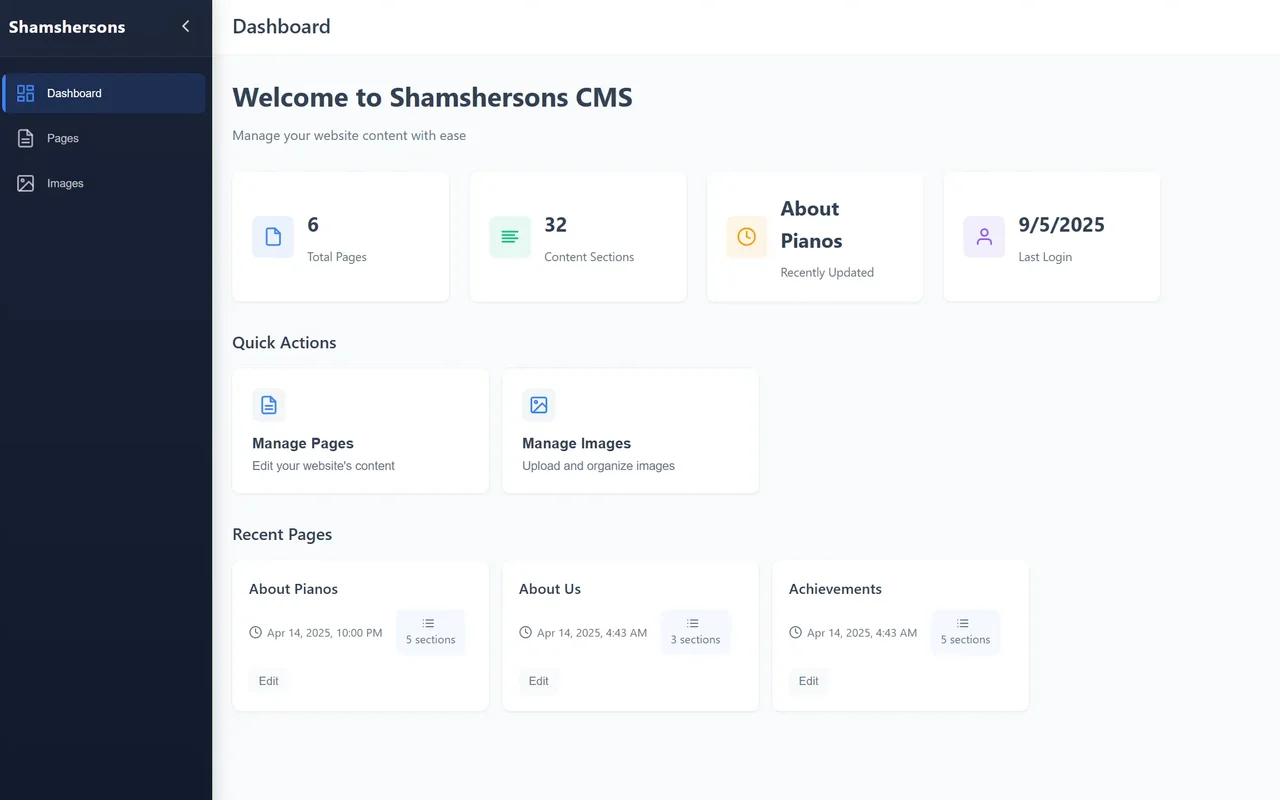Click the Last Login date 9/5/2025

[x=1062, y=225]
